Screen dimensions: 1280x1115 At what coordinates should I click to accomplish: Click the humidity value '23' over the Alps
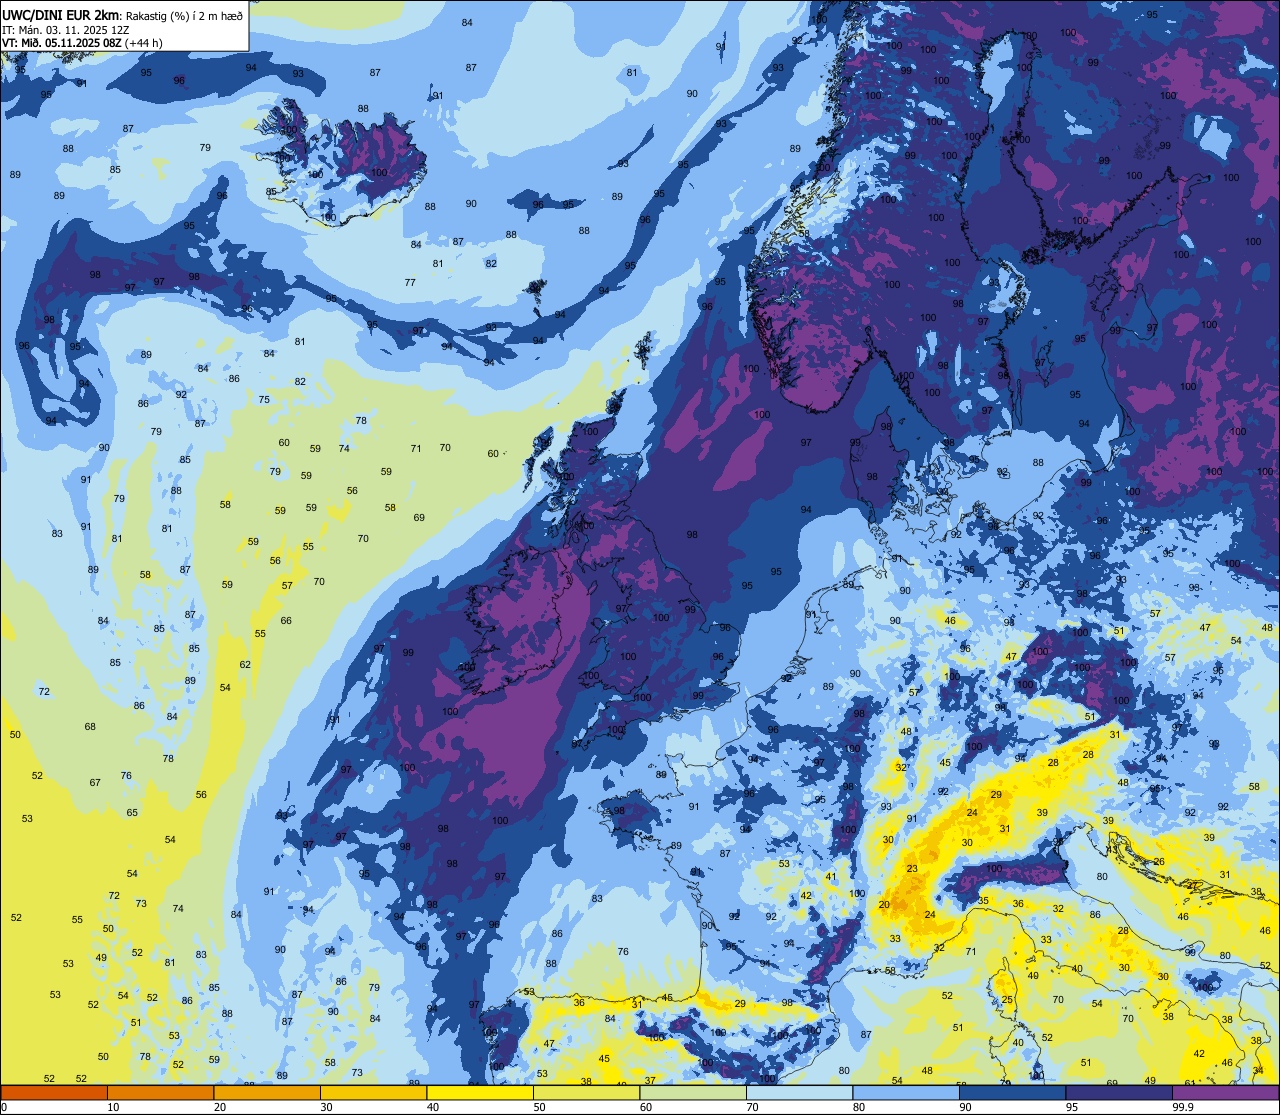912,869
